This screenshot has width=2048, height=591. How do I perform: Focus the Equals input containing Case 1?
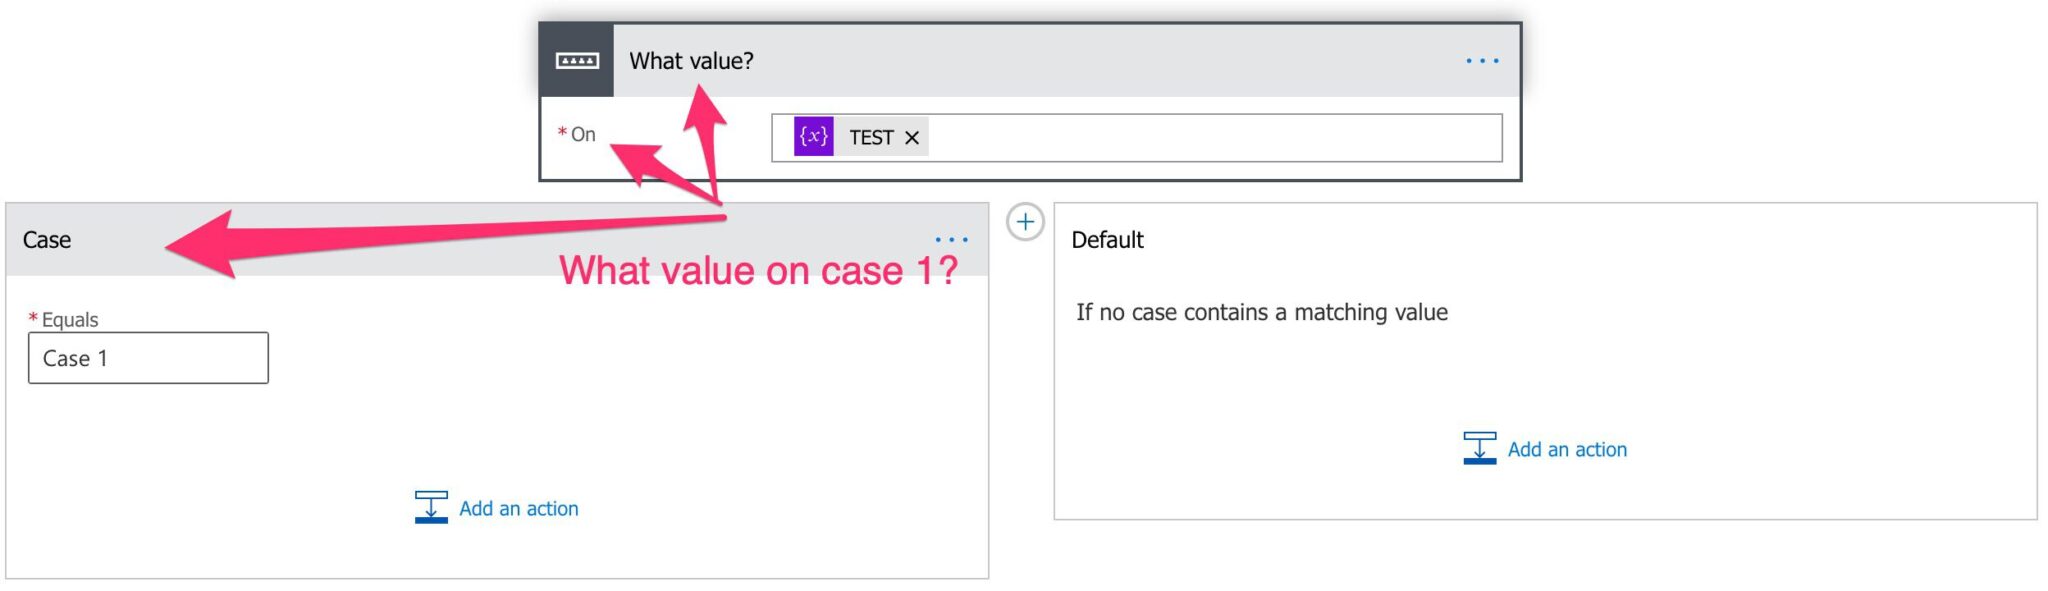148,358
